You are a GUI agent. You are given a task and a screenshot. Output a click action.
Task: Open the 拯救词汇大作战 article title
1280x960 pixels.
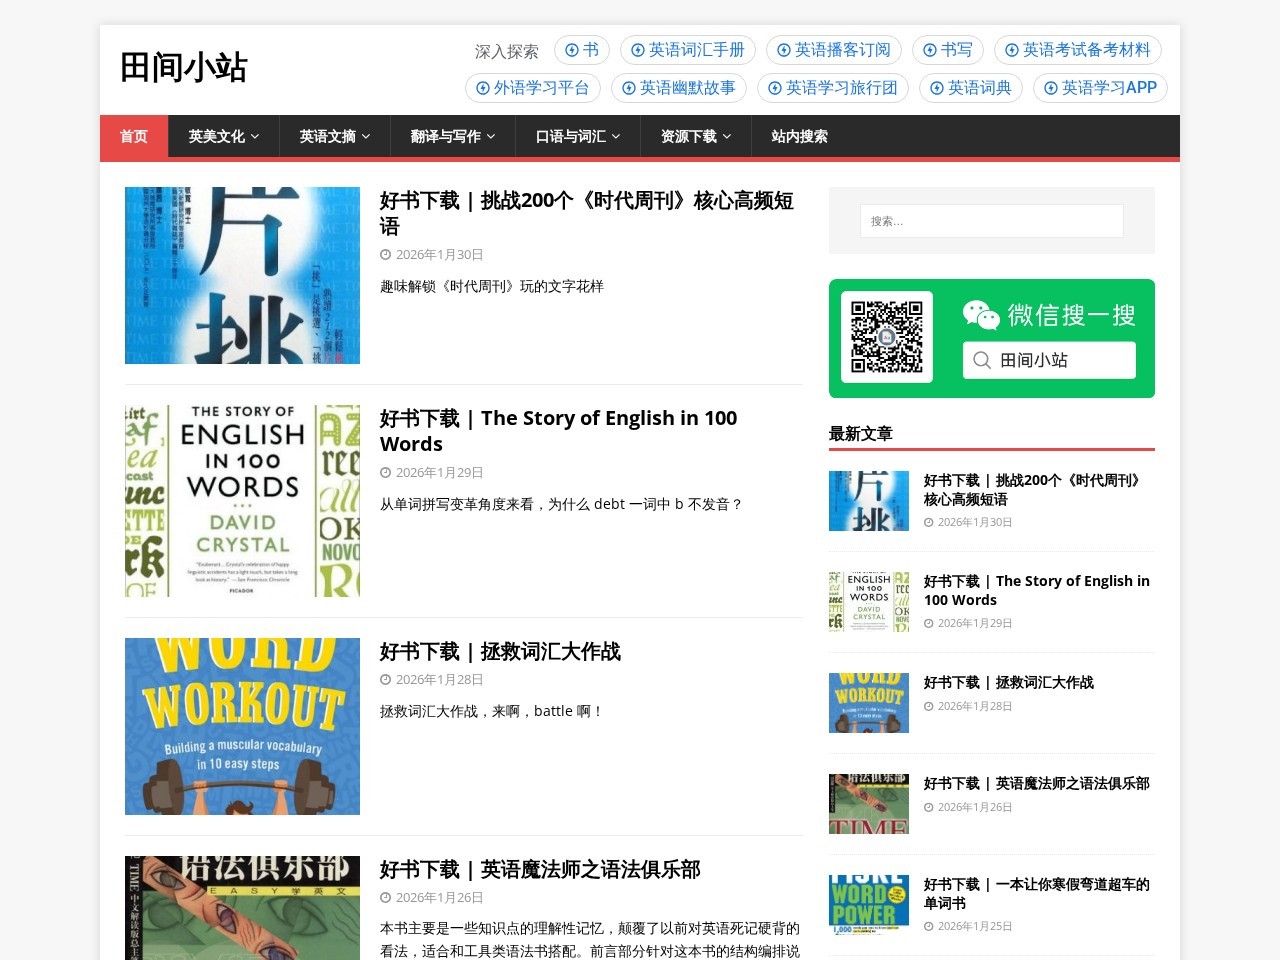(500, 651)
